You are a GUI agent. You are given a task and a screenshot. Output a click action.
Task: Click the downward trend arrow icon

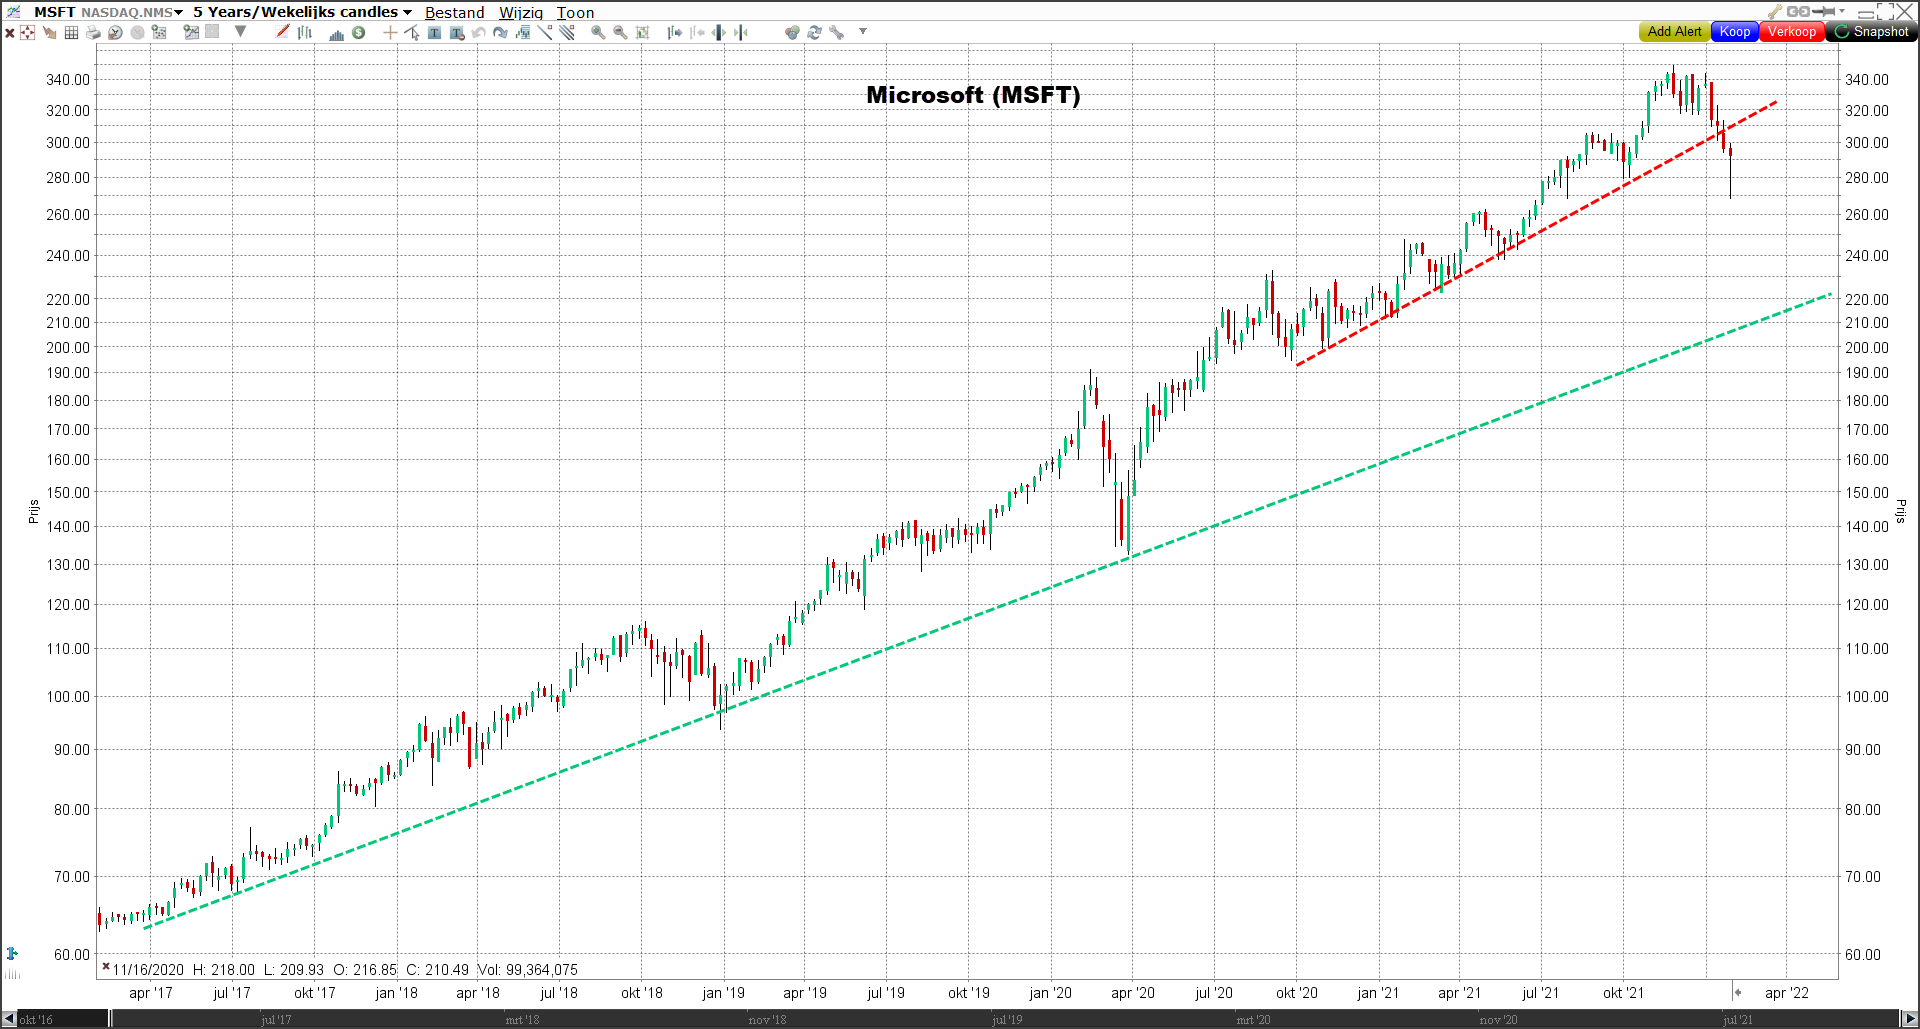point(49,33)
